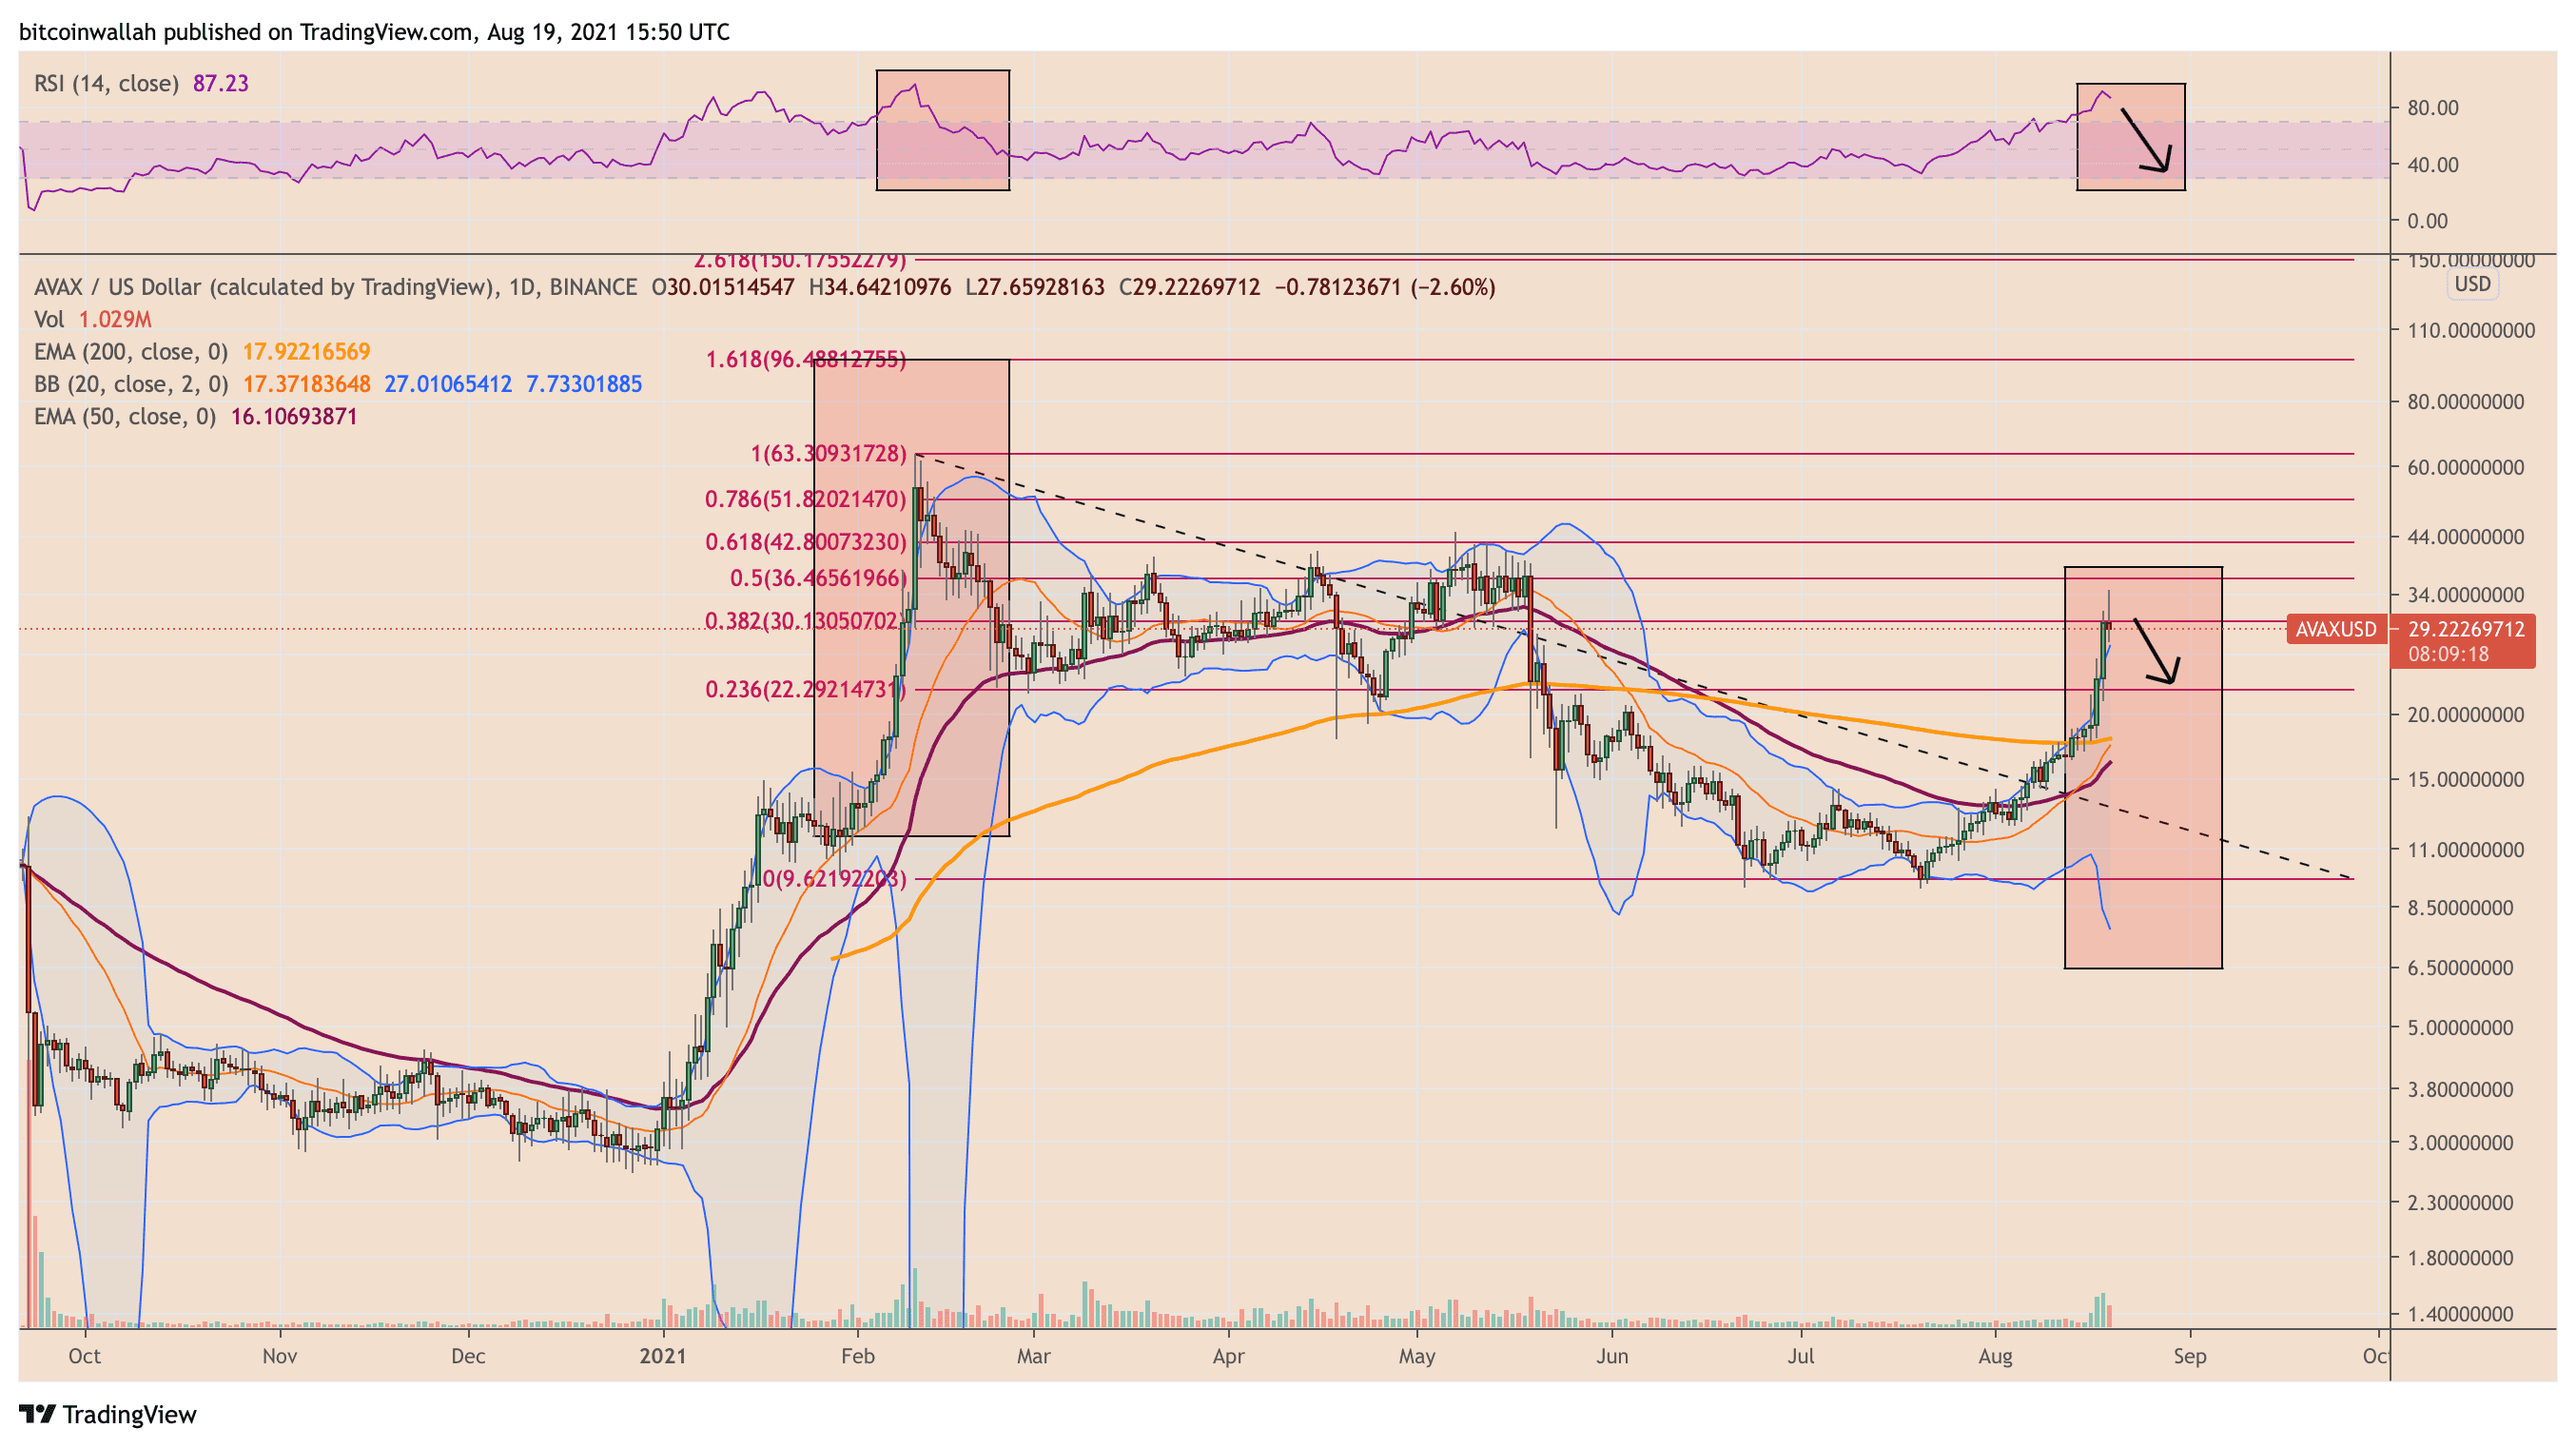Click the 1.80000000 price scale label
Viewport: 2576px width, 1448px height.
click(2459, 1258)
